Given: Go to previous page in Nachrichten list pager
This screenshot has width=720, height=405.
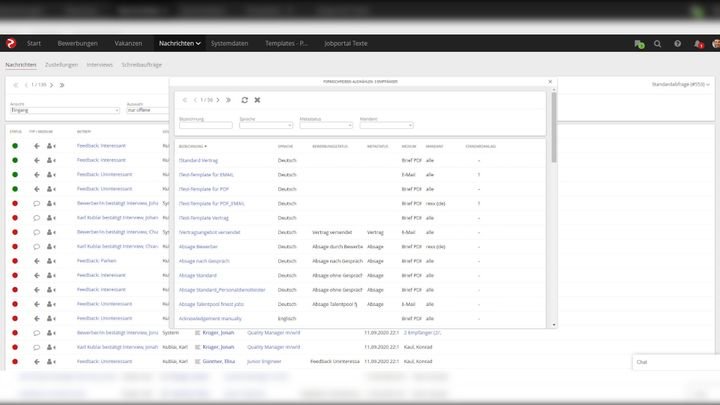Looking at the screenshot, I should (x=26, y=85).
